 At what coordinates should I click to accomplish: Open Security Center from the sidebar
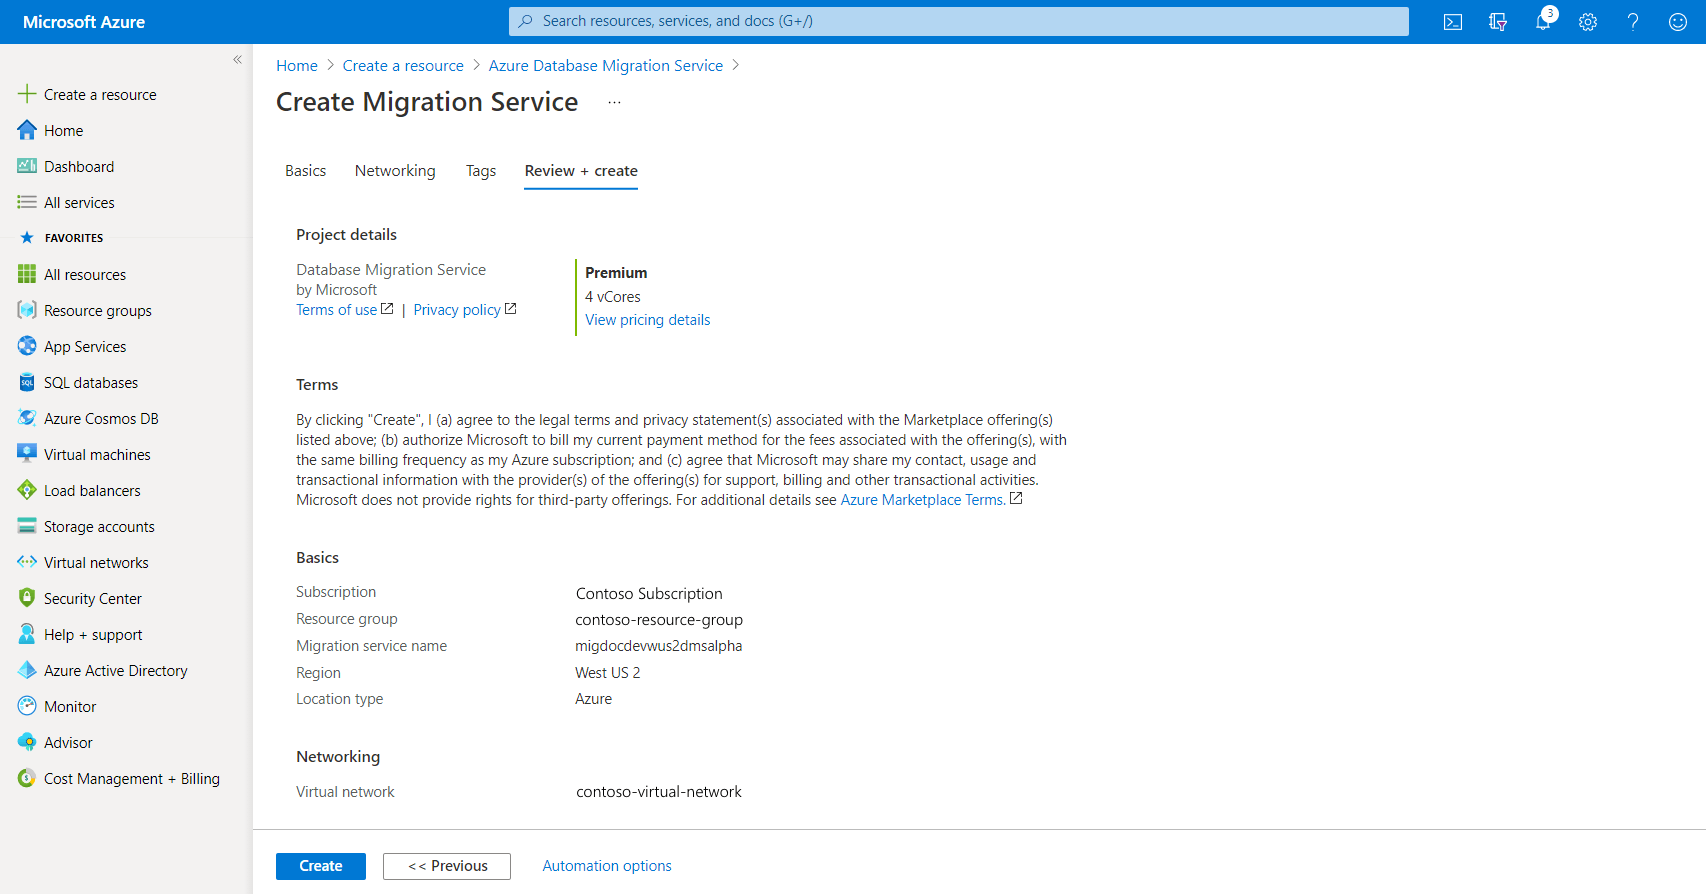93,599
